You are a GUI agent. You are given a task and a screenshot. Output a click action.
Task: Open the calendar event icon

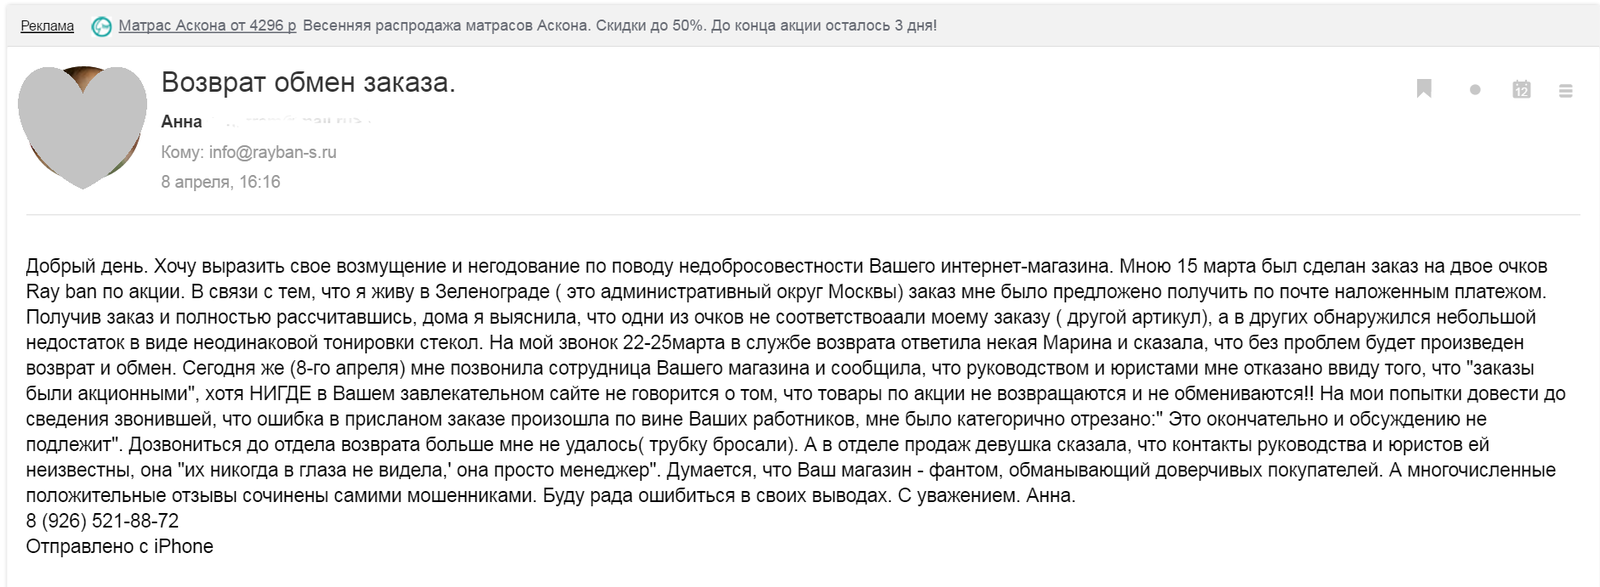(x=1521, y=89)
